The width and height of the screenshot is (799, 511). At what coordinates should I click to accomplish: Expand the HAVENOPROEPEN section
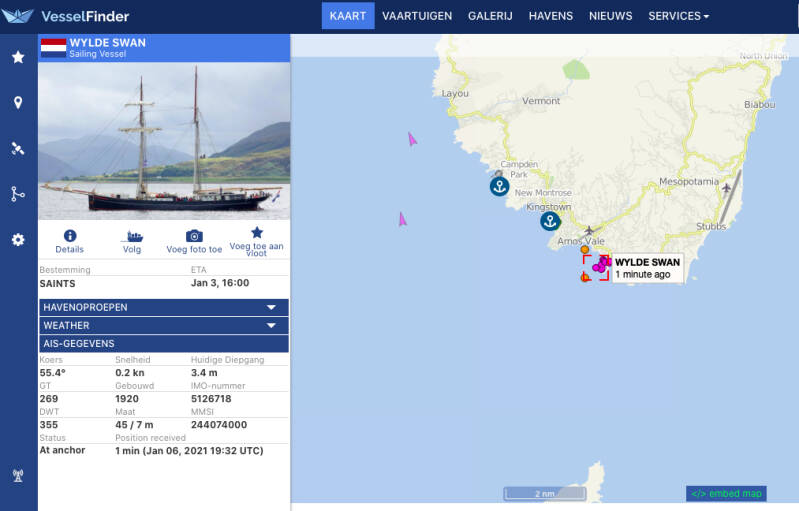[x=164, y=307]
